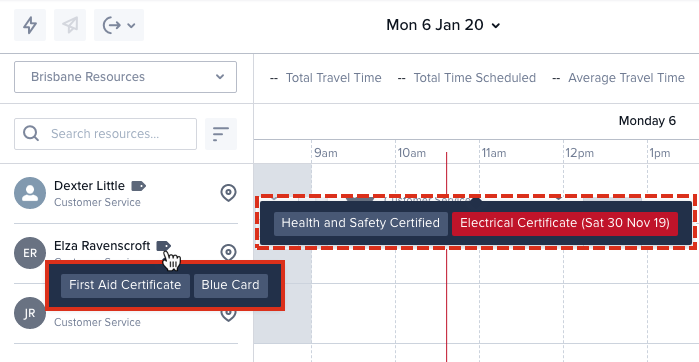699x362 pixels.
Task: Click the red Electrical Certificate expired tag
Action: pyautogui.click(x=565, y=223)
